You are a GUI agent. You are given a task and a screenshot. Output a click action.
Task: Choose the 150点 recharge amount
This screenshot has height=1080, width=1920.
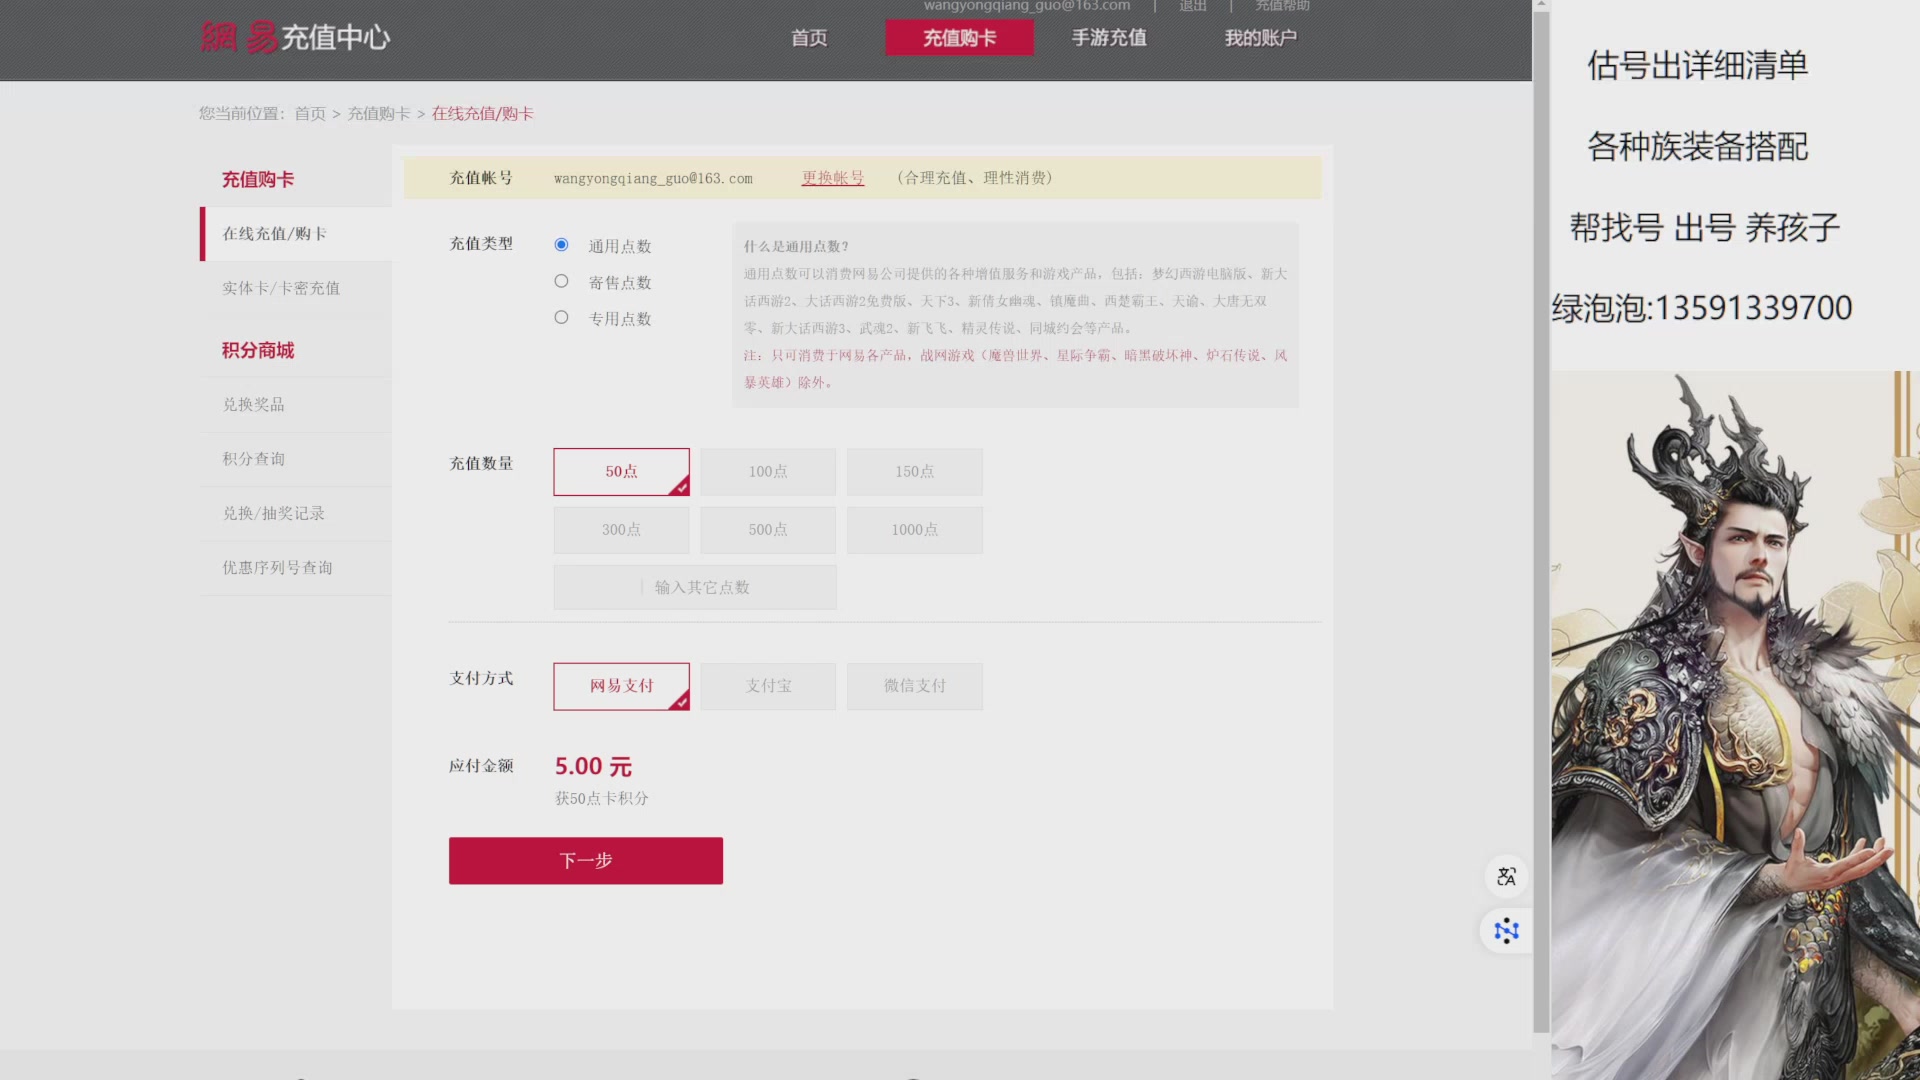coord(914,472)
